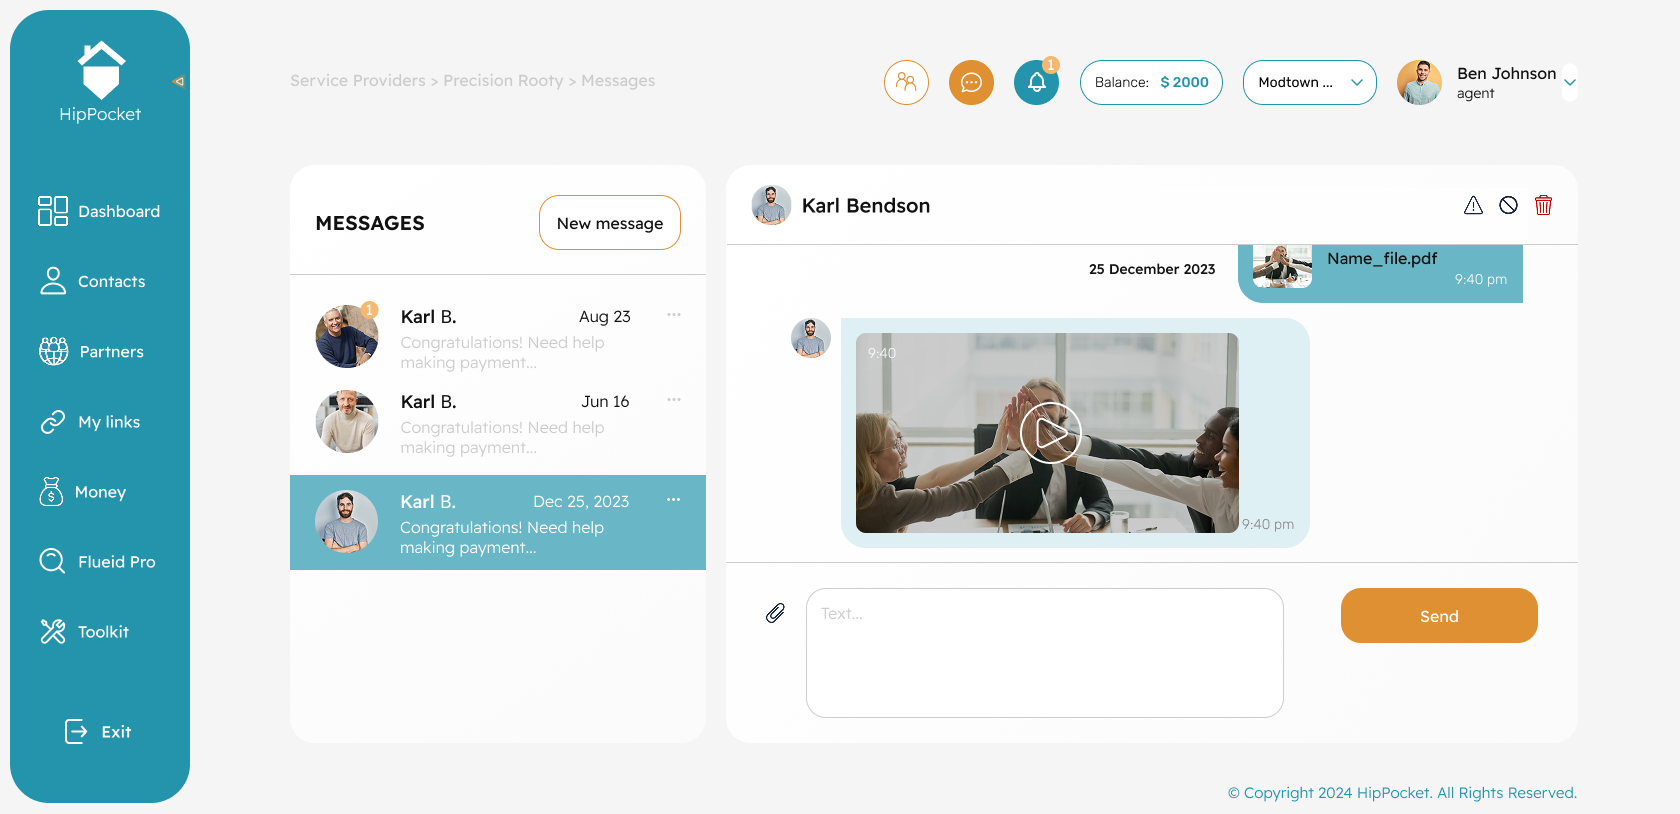
Task: Open the people/contacts icon in the header
Action: coord(906,82)
